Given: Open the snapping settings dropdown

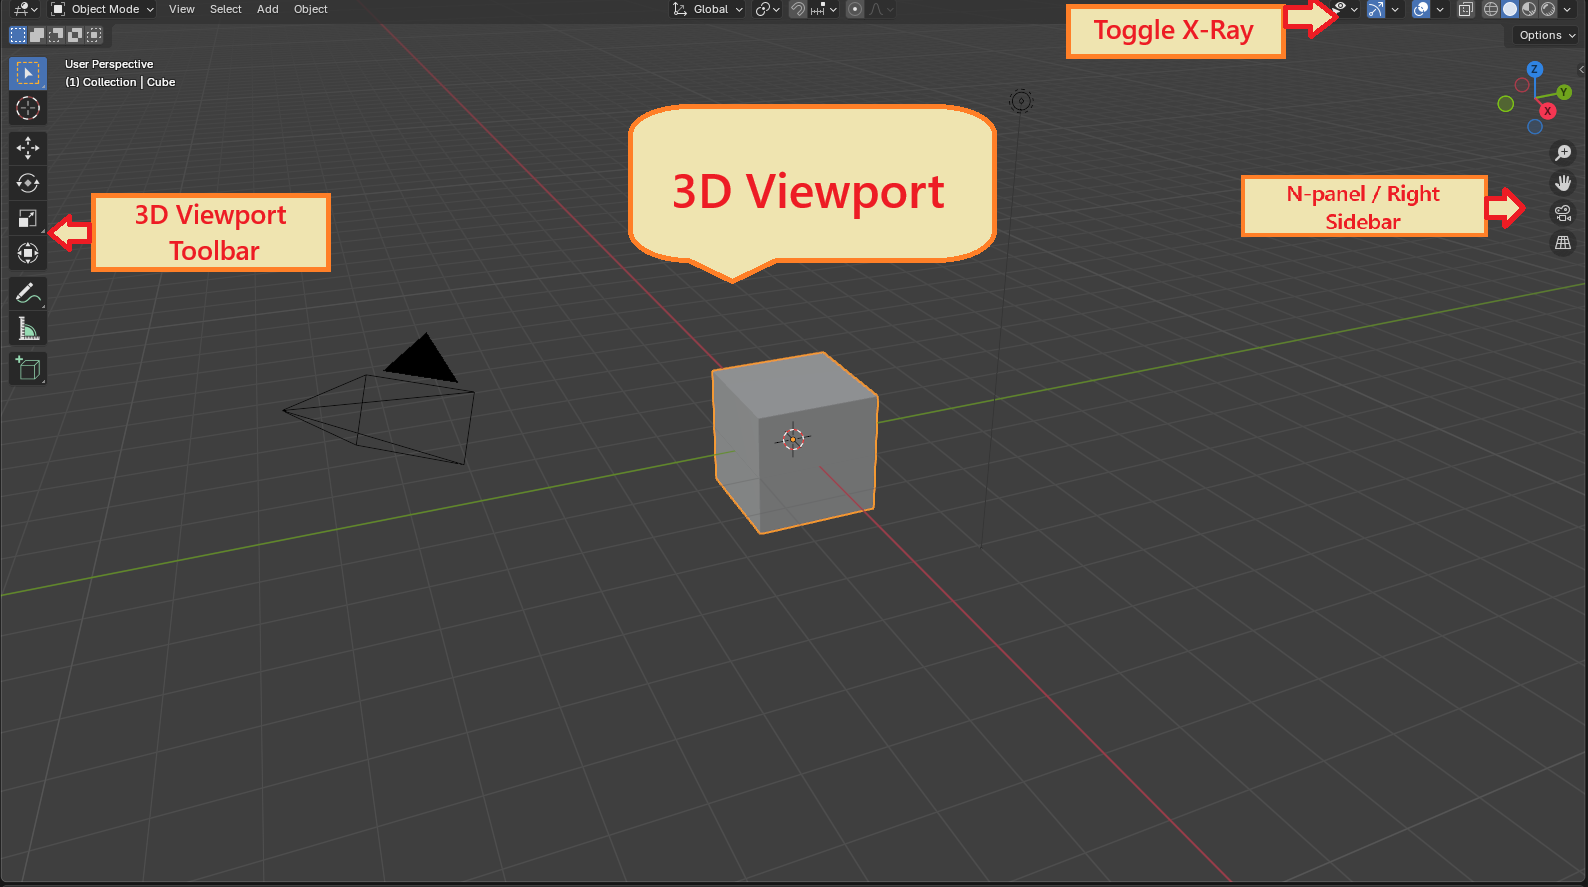Looking at the screenshot, I should [825, 9].
